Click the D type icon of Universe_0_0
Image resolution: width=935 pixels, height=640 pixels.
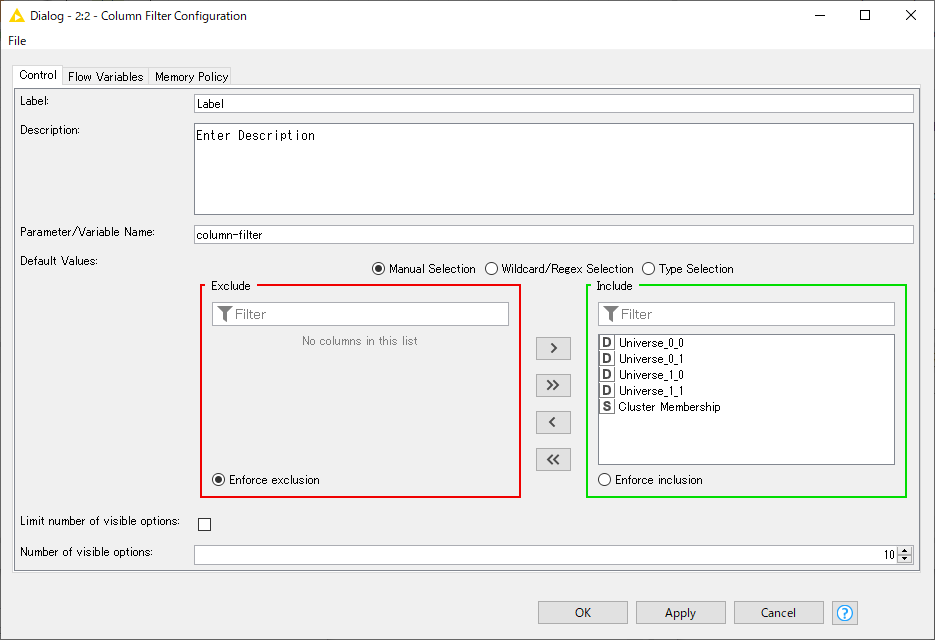[606, 342]
